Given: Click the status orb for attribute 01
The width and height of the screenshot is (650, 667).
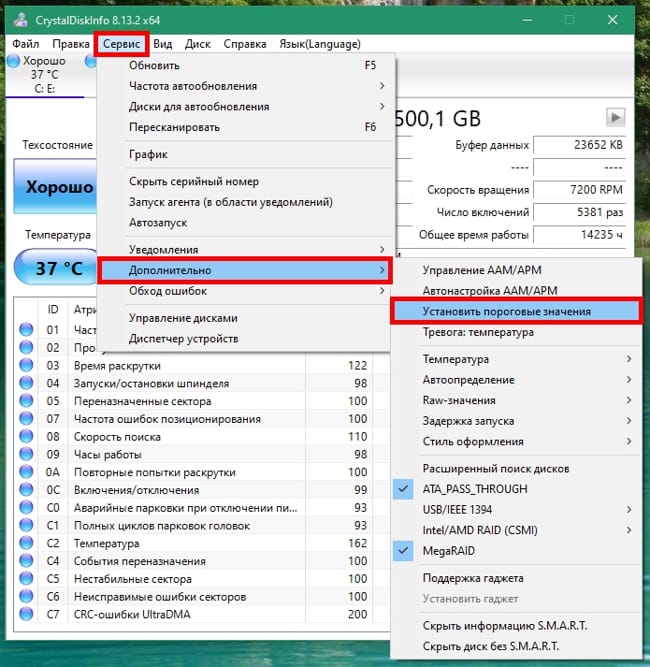Looking at the screenshot, I should click(26, 330).
